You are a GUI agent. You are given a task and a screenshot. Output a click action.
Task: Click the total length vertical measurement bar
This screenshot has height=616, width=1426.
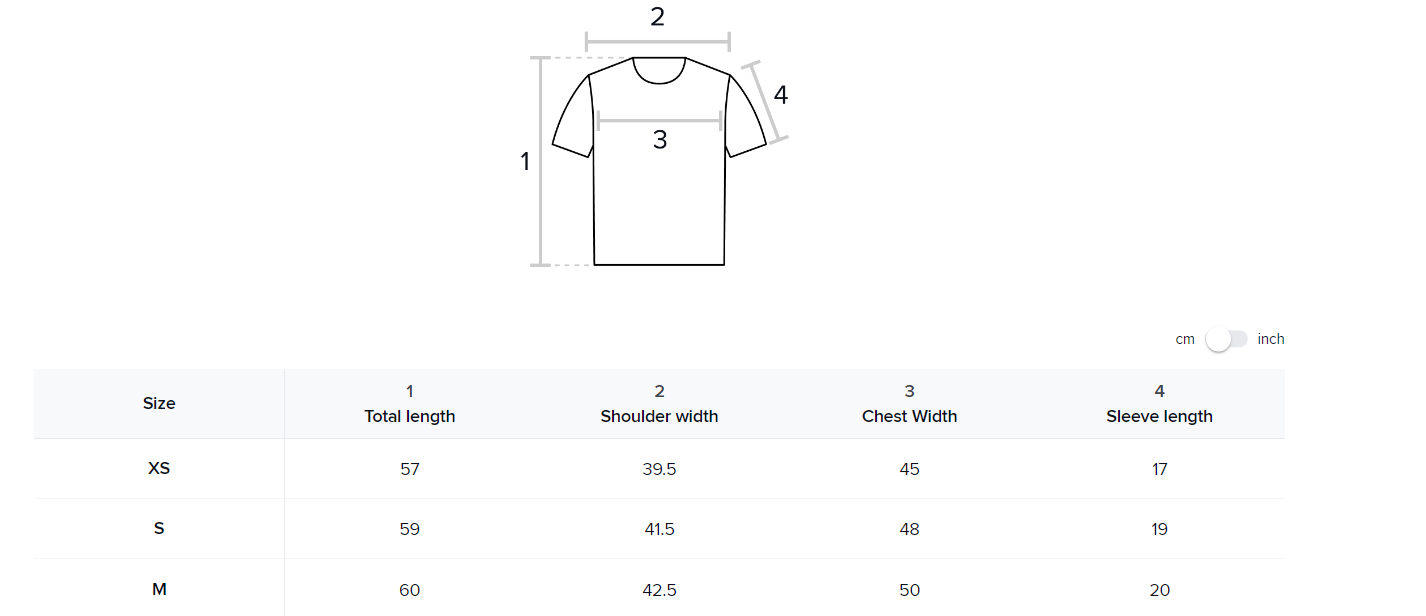point(541,161)
